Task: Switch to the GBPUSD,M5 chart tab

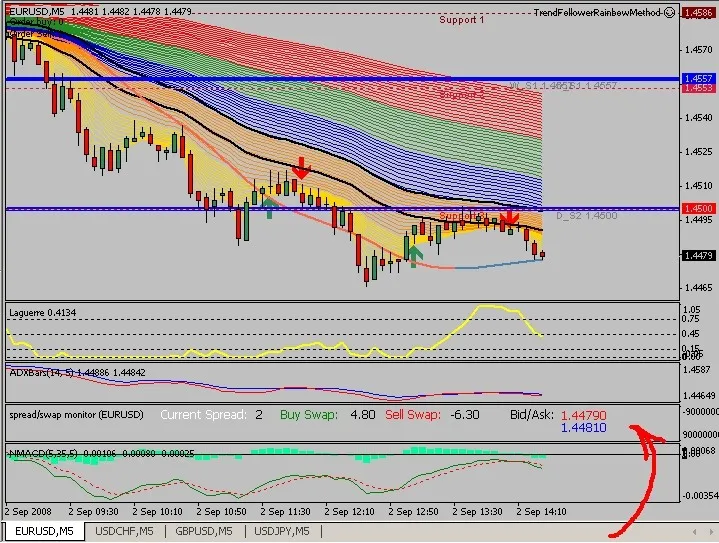Action: 205,531
